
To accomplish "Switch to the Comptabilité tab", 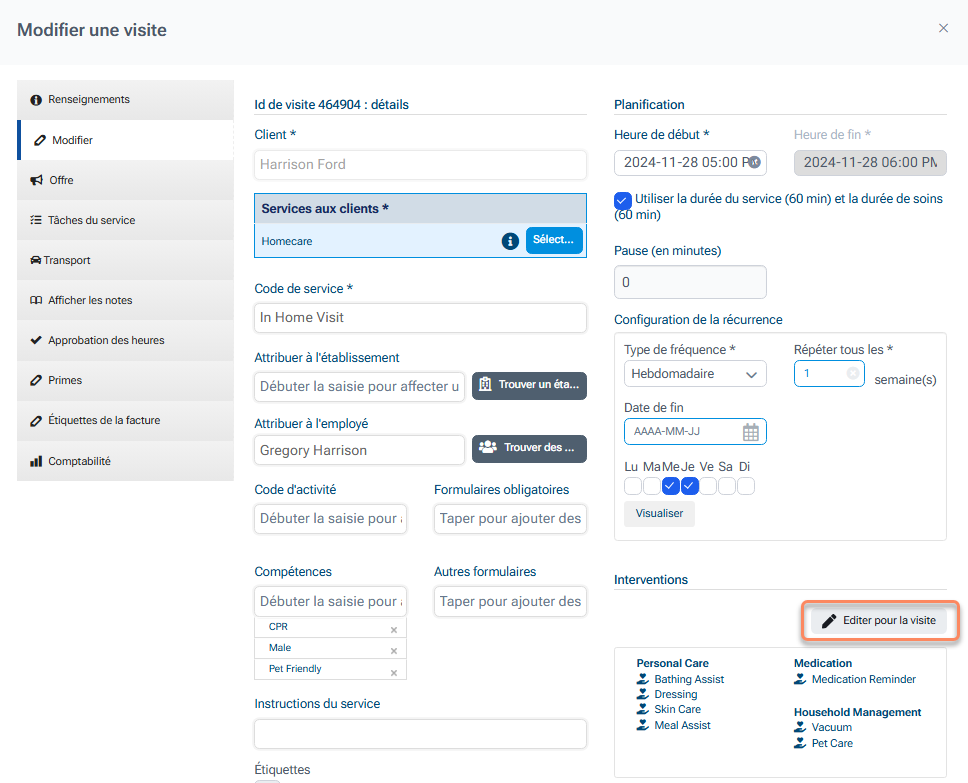I will point(79,461).
